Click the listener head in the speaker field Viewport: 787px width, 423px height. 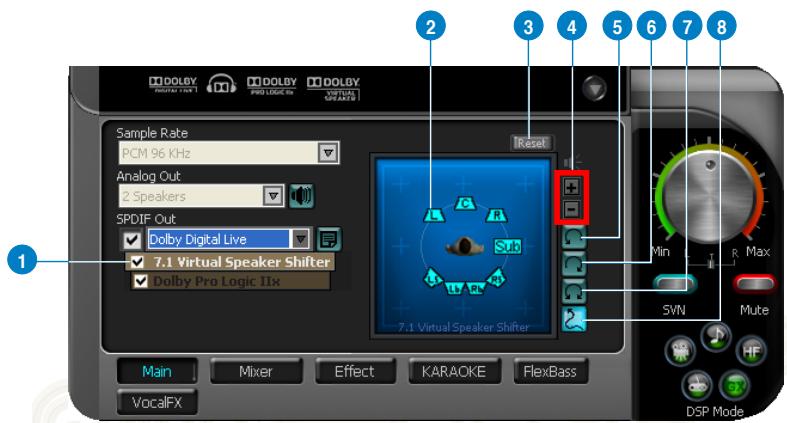pos(465,246)
